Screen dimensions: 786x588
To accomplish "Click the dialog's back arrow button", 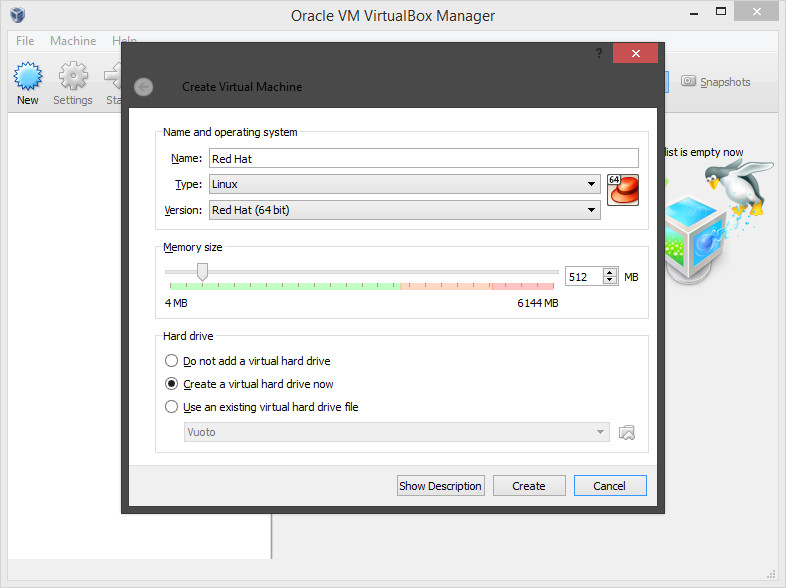I will click(143, 87).
